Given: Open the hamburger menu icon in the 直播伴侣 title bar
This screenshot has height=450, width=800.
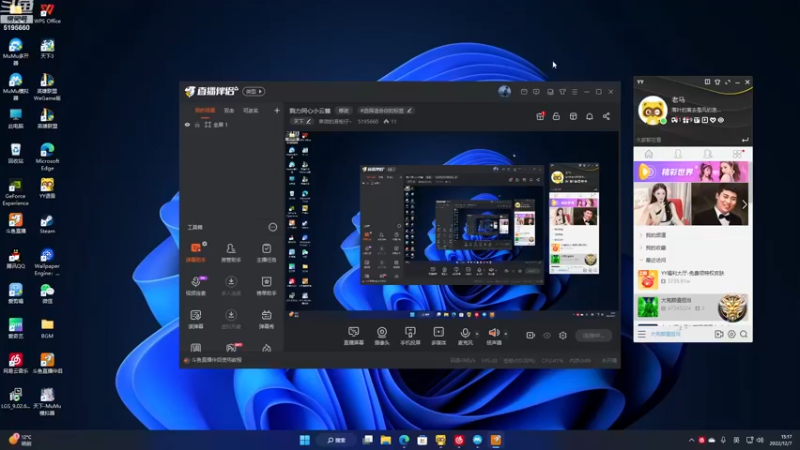Looking at the screenshot, I should (x=574, y=92).
